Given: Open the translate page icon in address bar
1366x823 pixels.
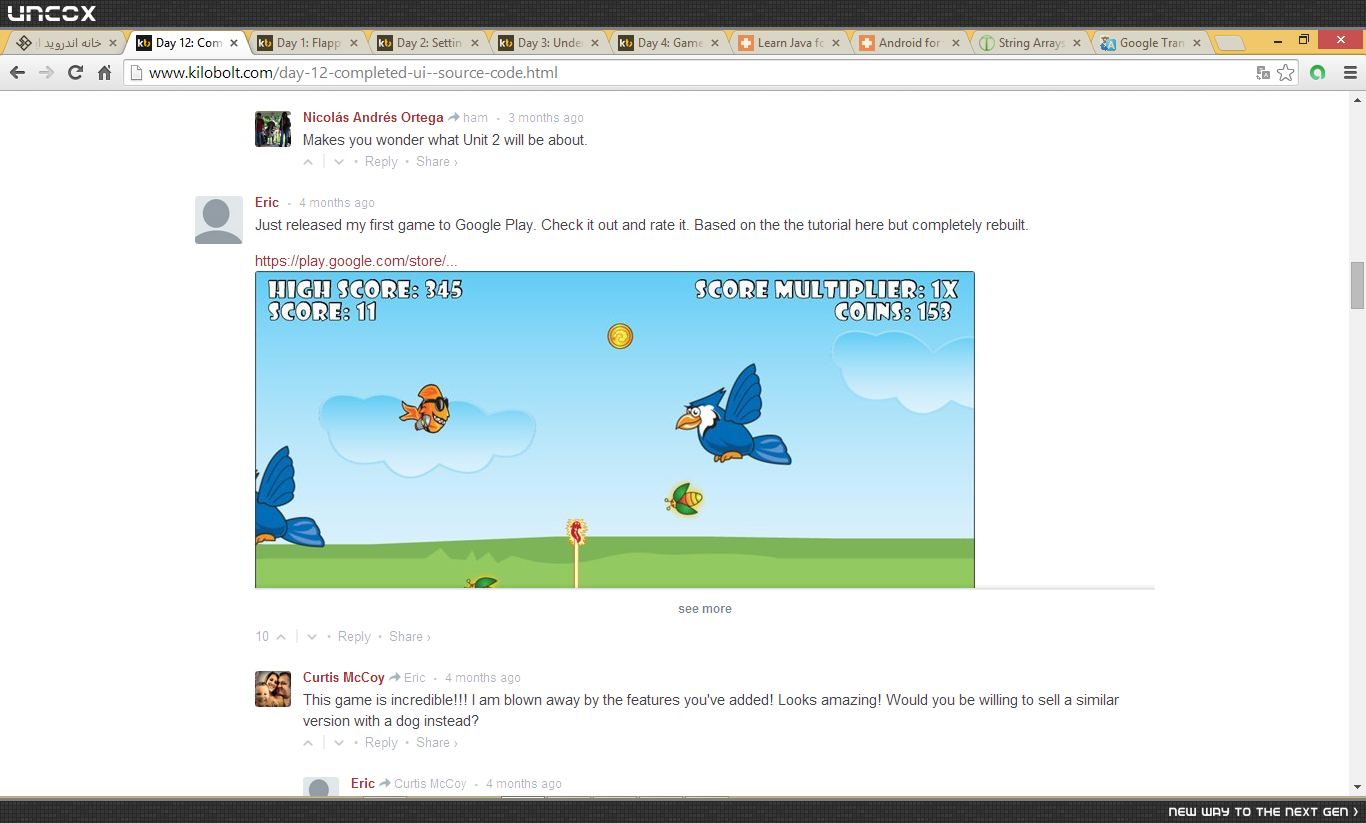Looking at the screenshot, I should coord(1264,72).
